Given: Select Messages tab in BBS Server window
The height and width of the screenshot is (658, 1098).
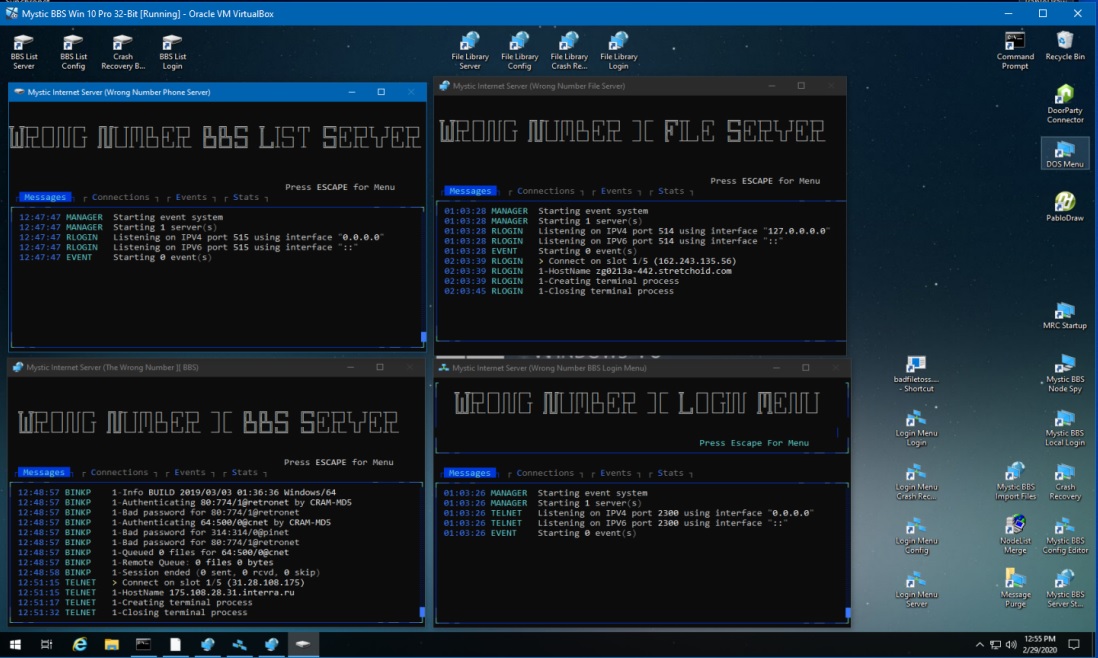Looking at the screenshot, I should coord(43,472).
